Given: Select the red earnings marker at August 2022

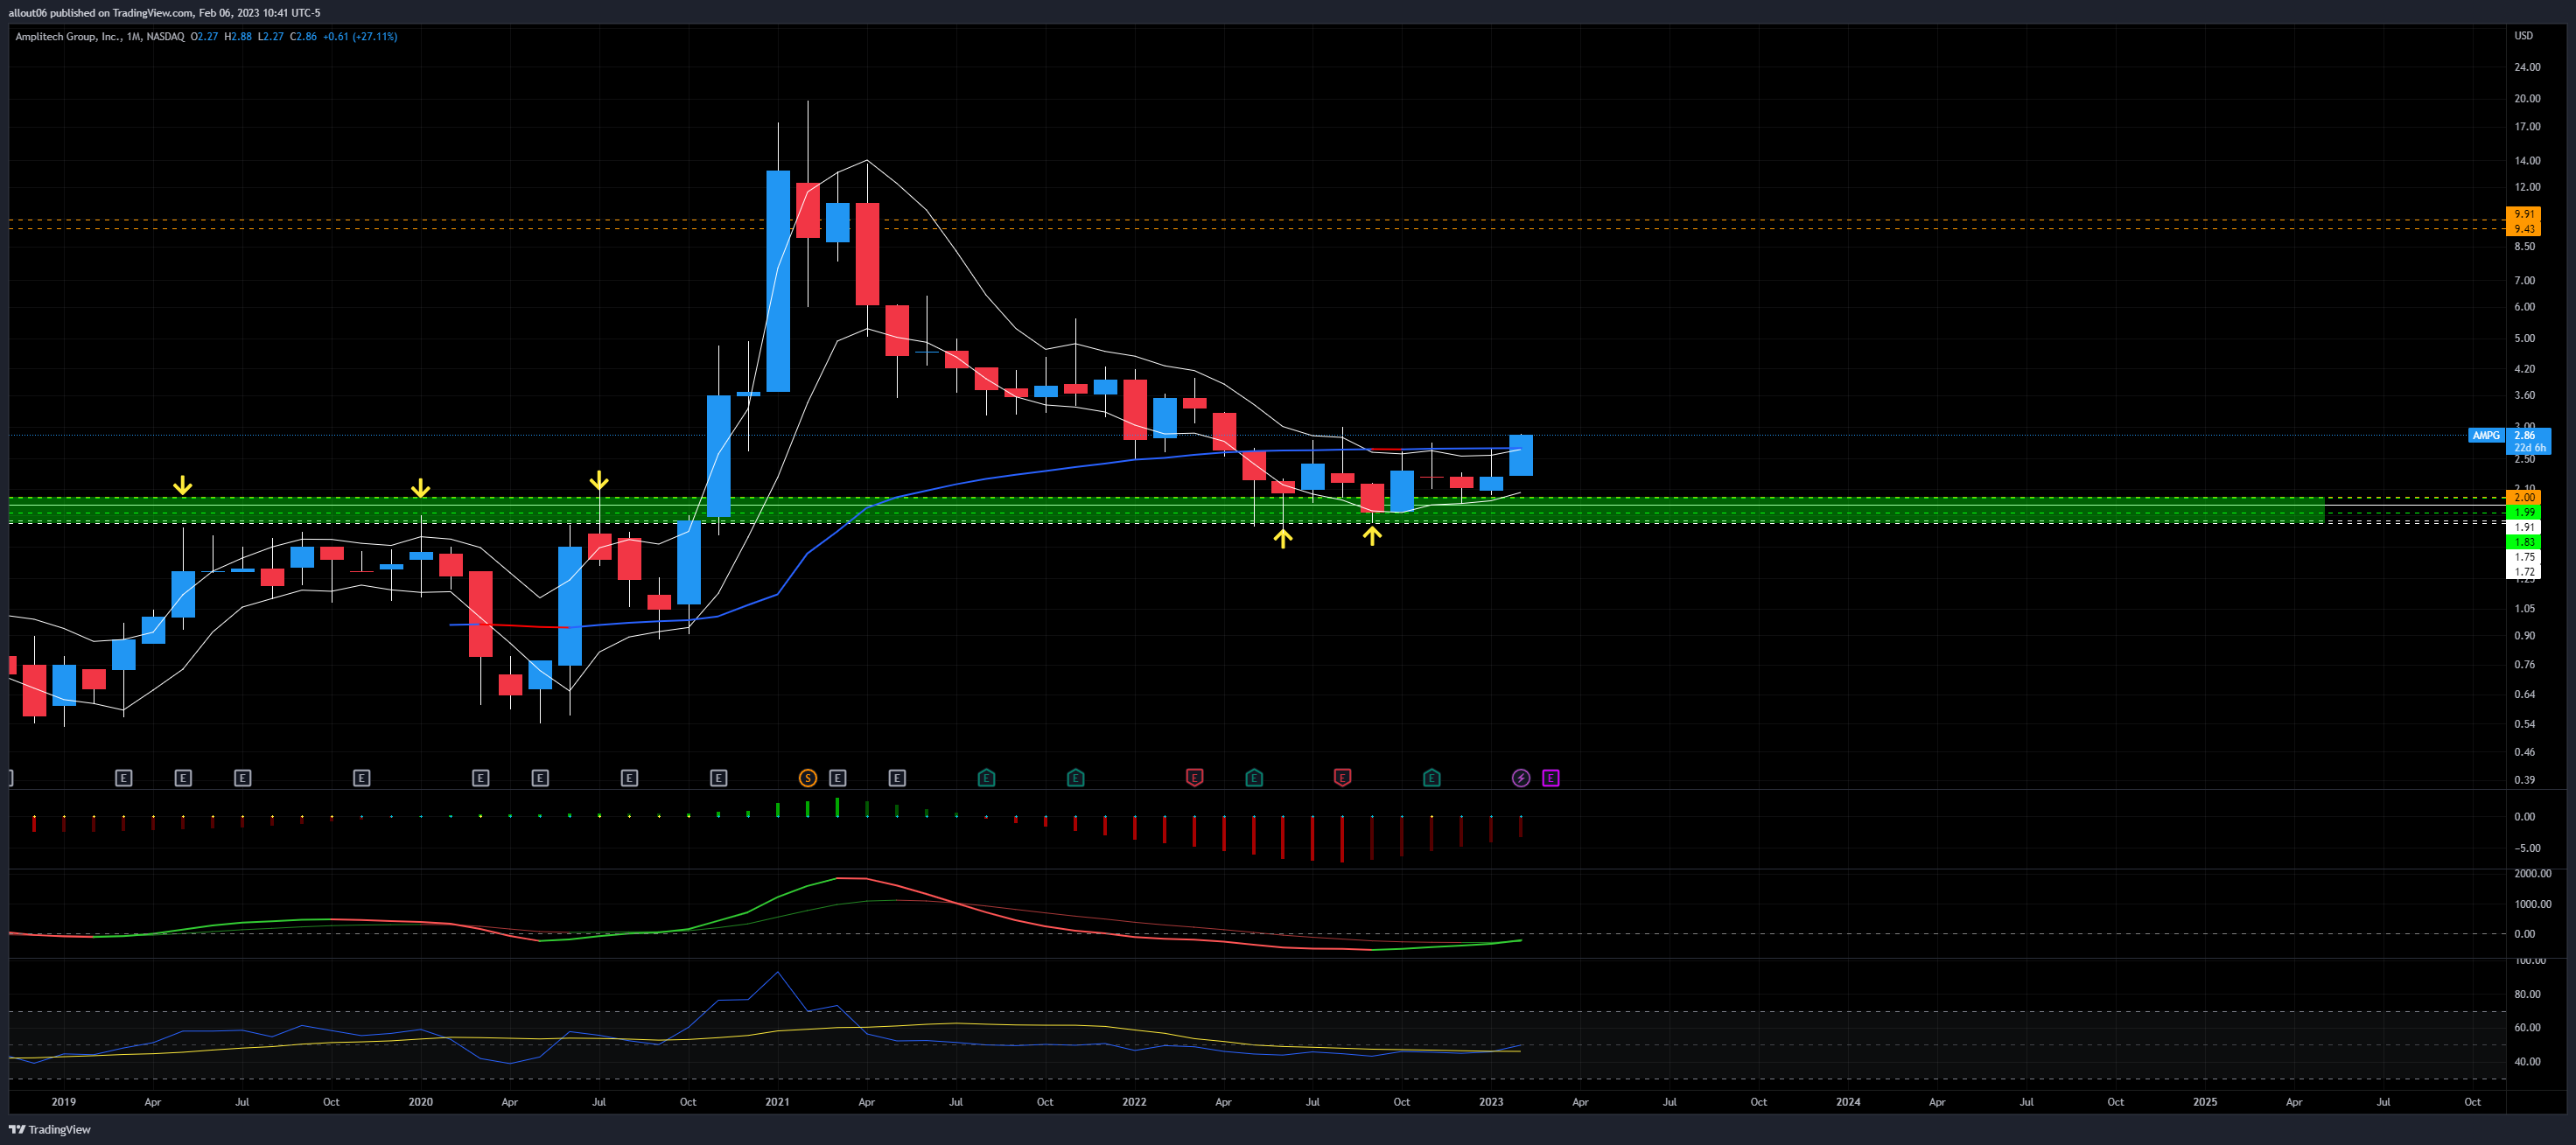Looking at the screenshot, I should (1343, 777).
